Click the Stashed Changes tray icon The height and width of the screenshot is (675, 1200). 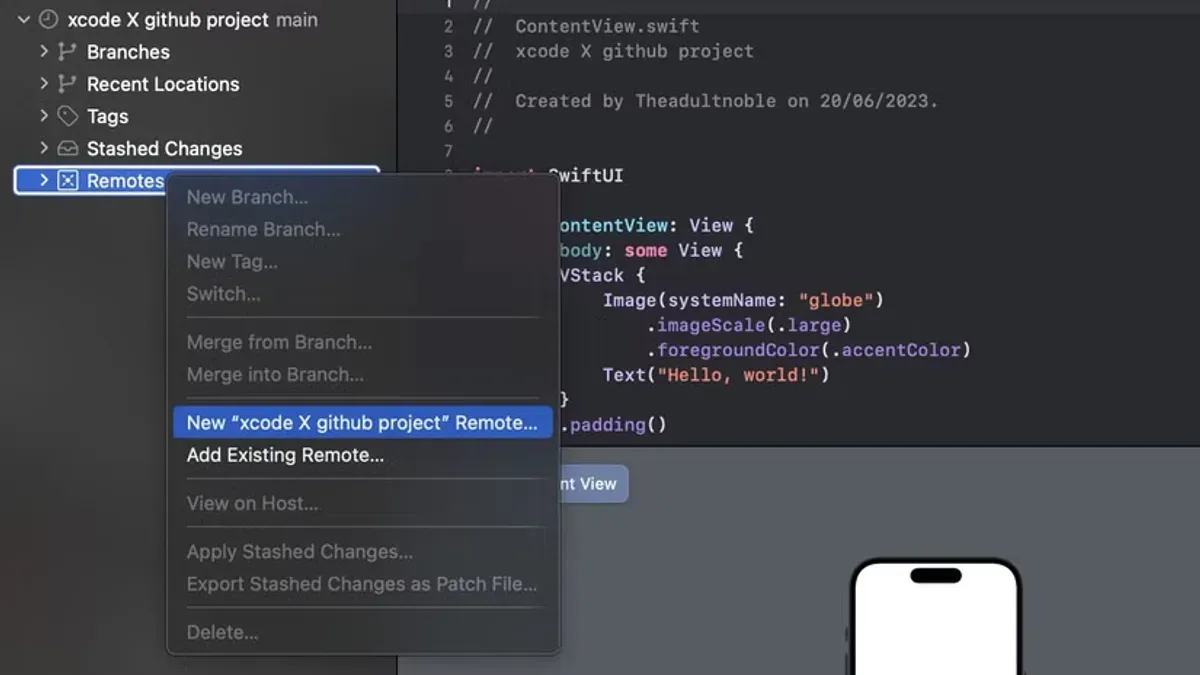[x=67, y=148]
